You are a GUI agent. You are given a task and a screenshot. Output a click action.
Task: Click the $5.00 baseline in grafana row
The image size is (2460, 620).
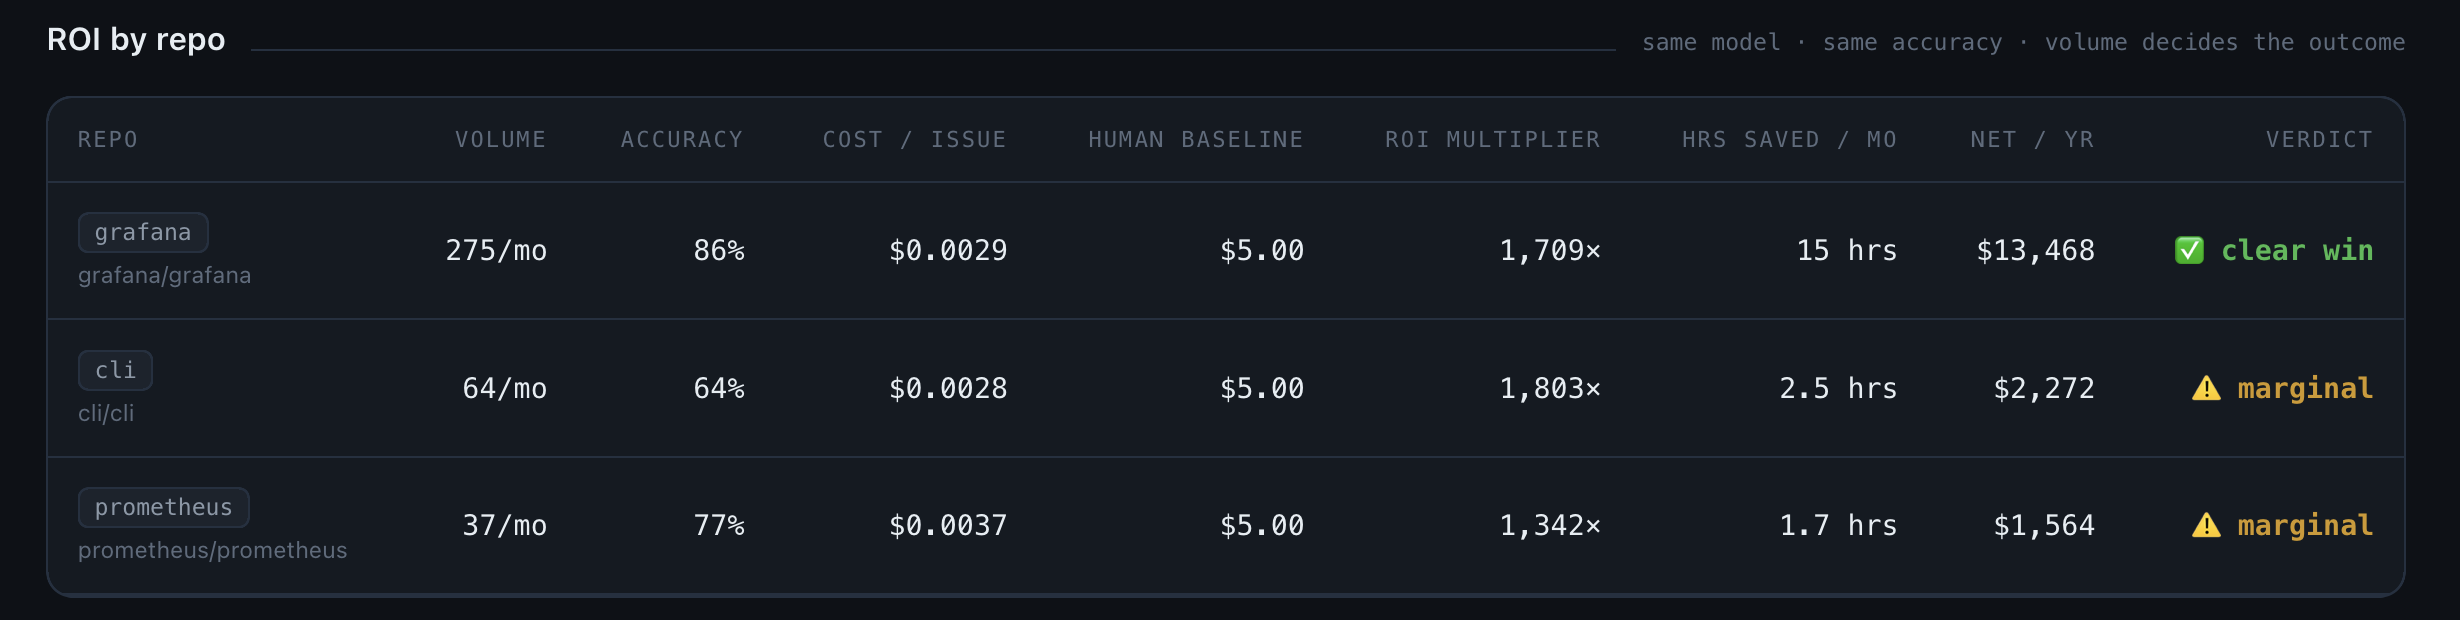click(x=1262, y=250)
